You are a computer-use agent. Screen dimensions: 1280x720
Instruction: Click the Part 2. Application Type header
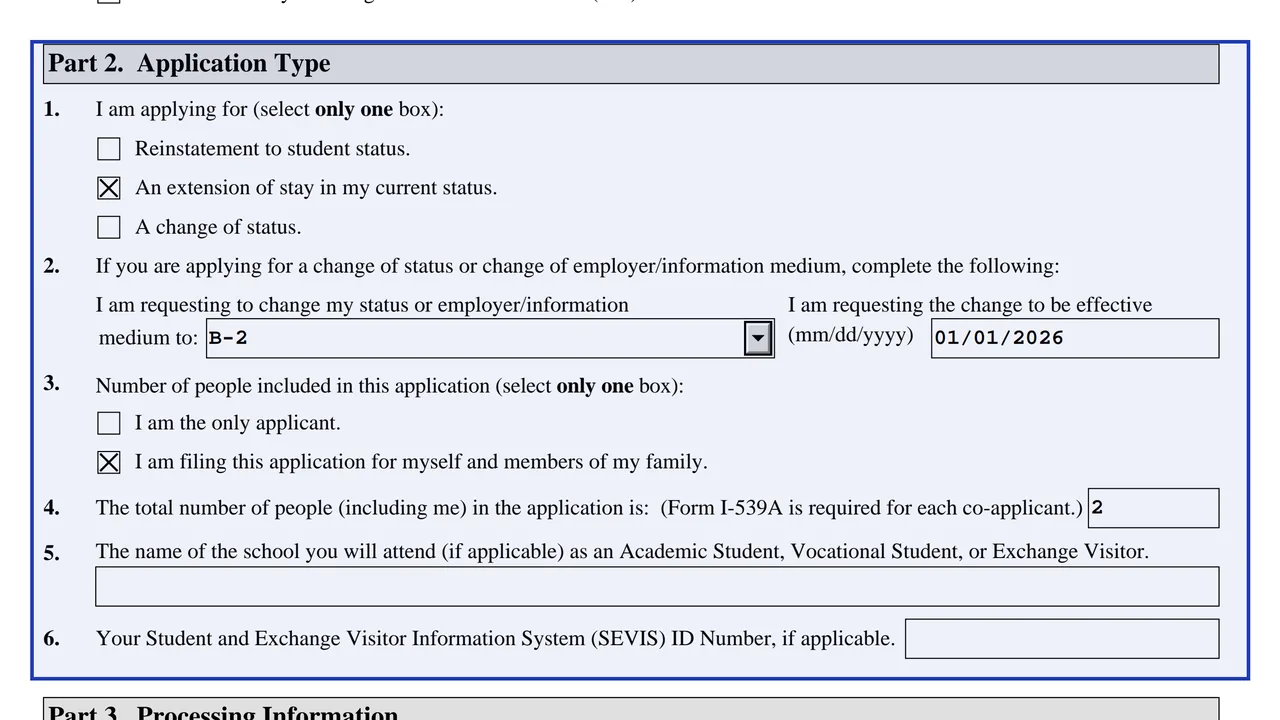(x=632, y=64)
